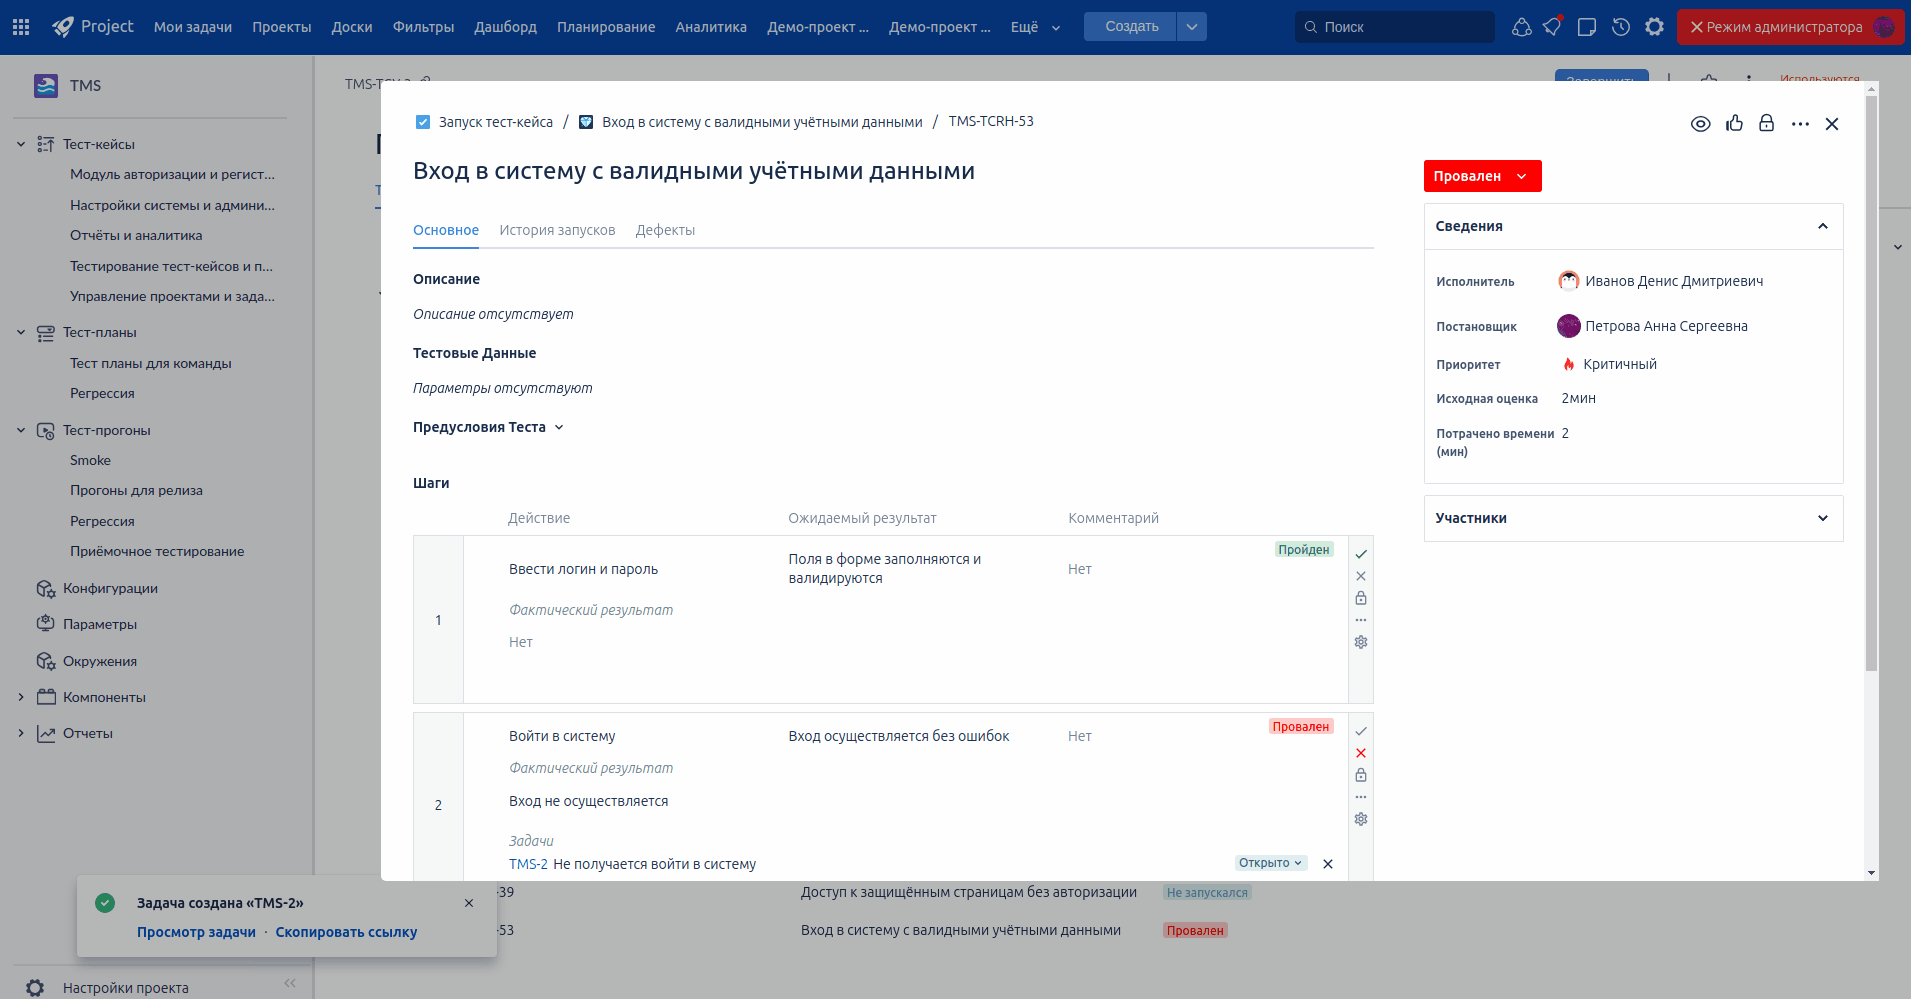The image size is (1911, 999).
Task: Click the watch eye icon in dialog header
Action: click(x=1700, y=124)
